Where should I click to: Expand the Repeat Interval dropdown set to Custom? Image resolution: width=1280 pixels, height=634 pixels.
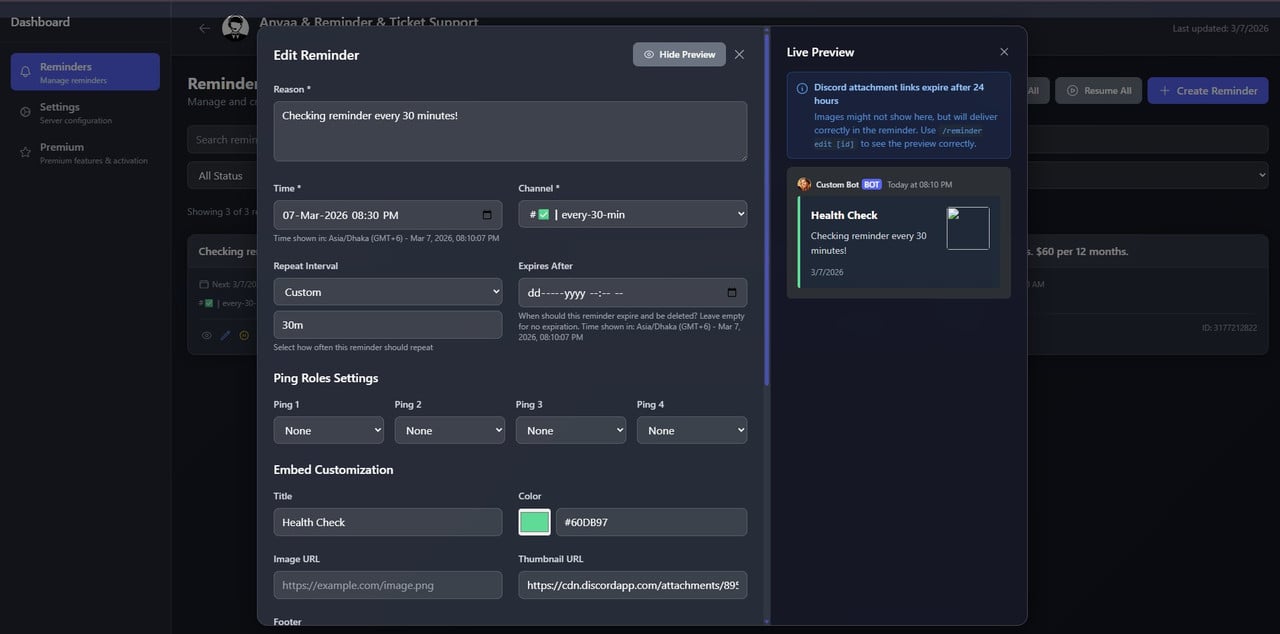click(387, 291)
